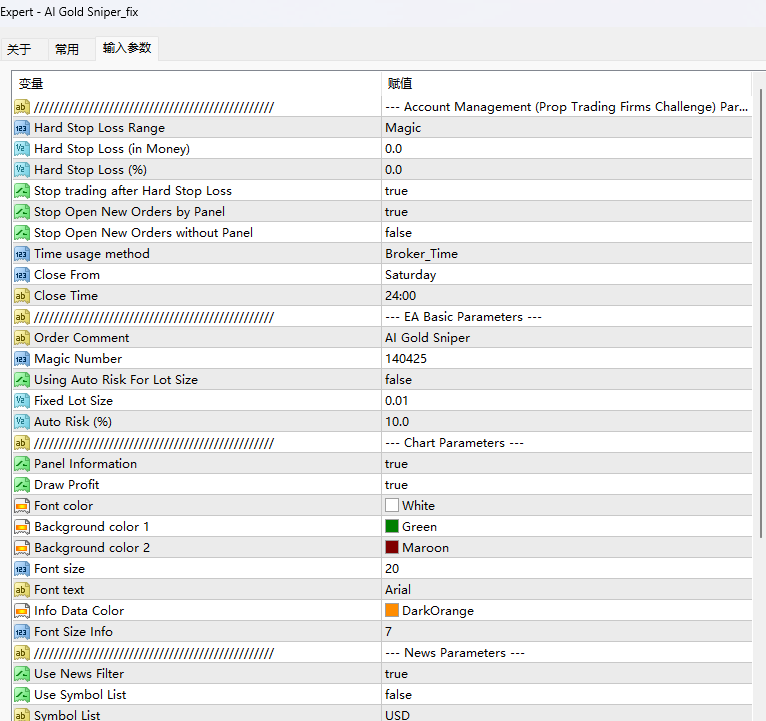
Task: Click the string icon beside Order Comment
Action: pos(22,338)
